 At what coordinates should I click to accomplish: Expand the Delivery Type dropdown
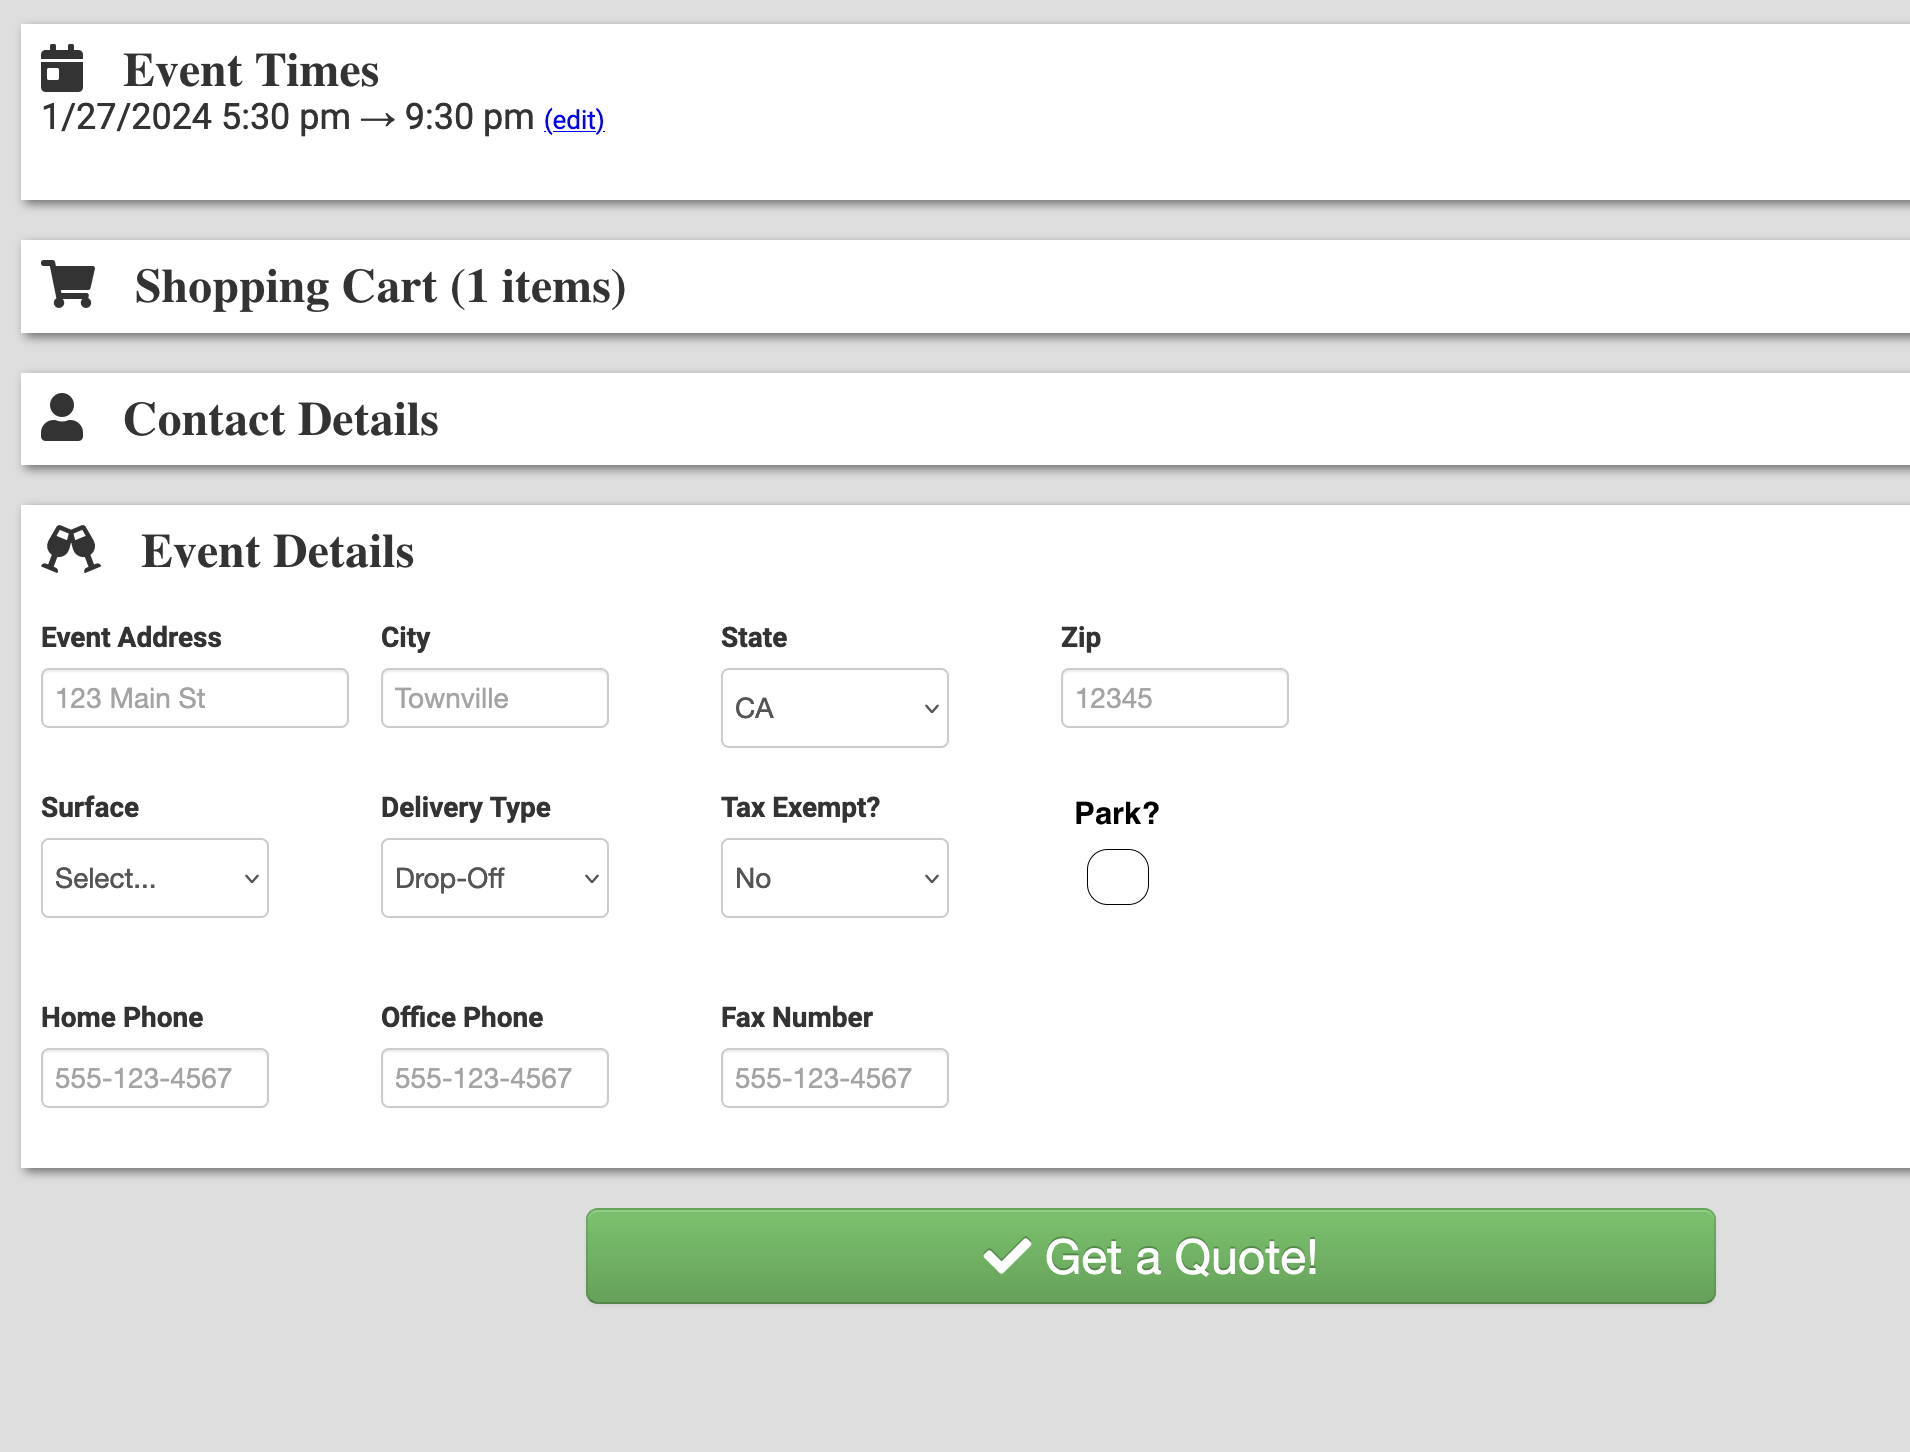pyautogui.click(x=494, y=878)
